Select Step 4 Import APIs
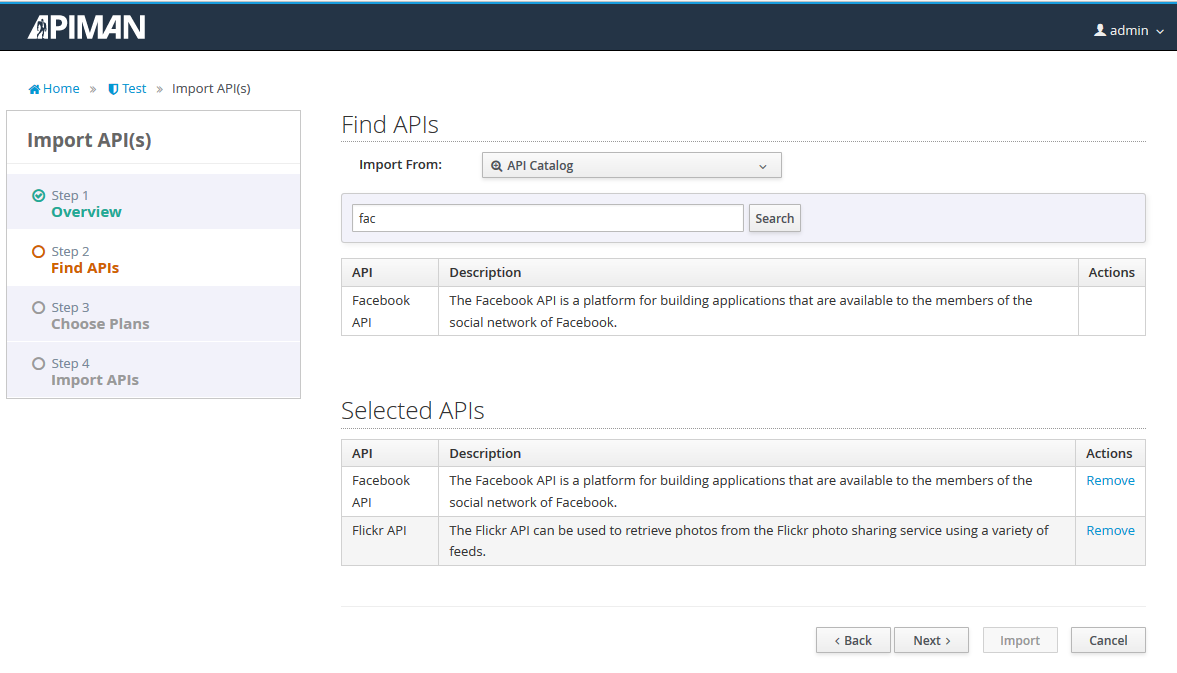The image size is (1177, 673). pos(153,371)
